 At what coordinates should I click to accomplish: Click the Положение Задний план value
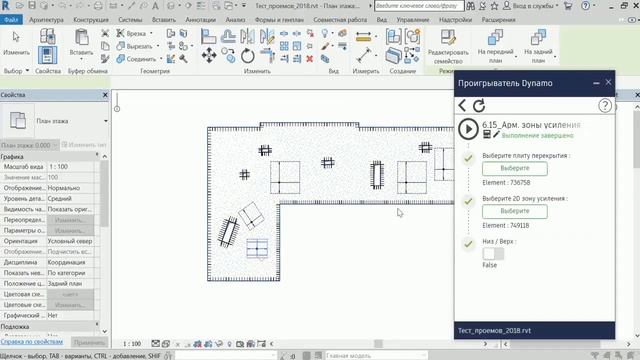(x=70, y=283)
